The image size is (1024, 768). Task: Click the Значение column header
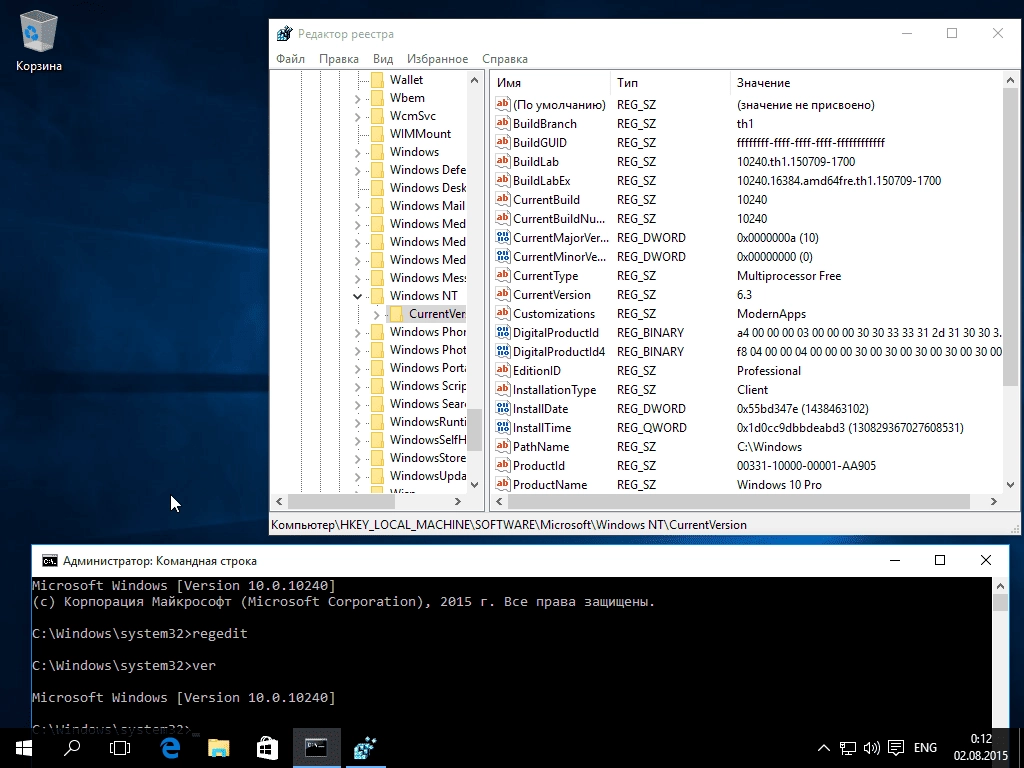866,83
